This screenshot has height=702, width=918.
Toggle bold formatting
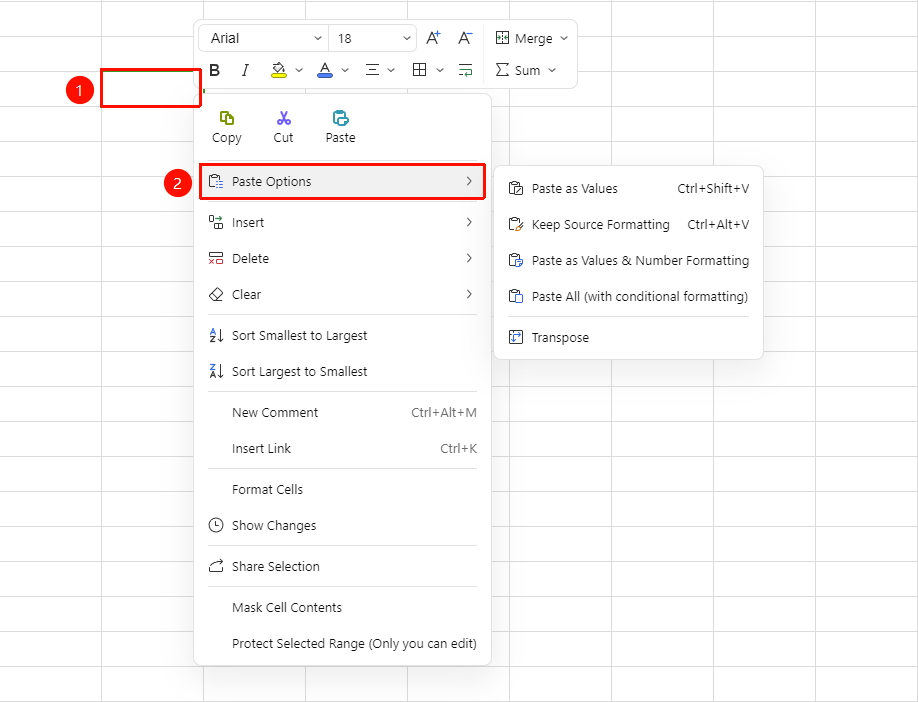pyautogui.click(x=215, y=70)
